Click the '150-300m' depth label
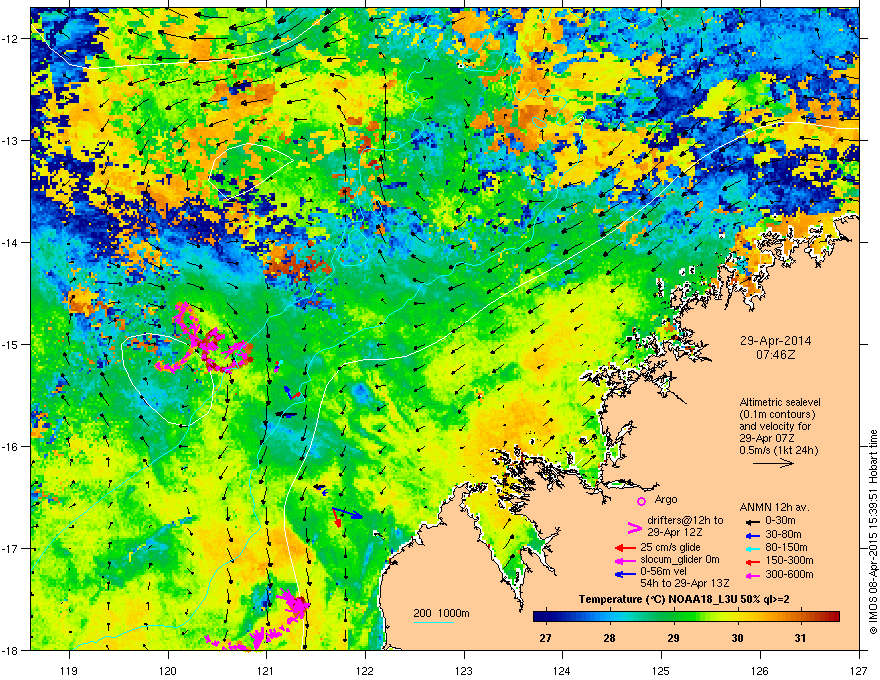This screenshot has height=680, width=880. click(790, 560)
